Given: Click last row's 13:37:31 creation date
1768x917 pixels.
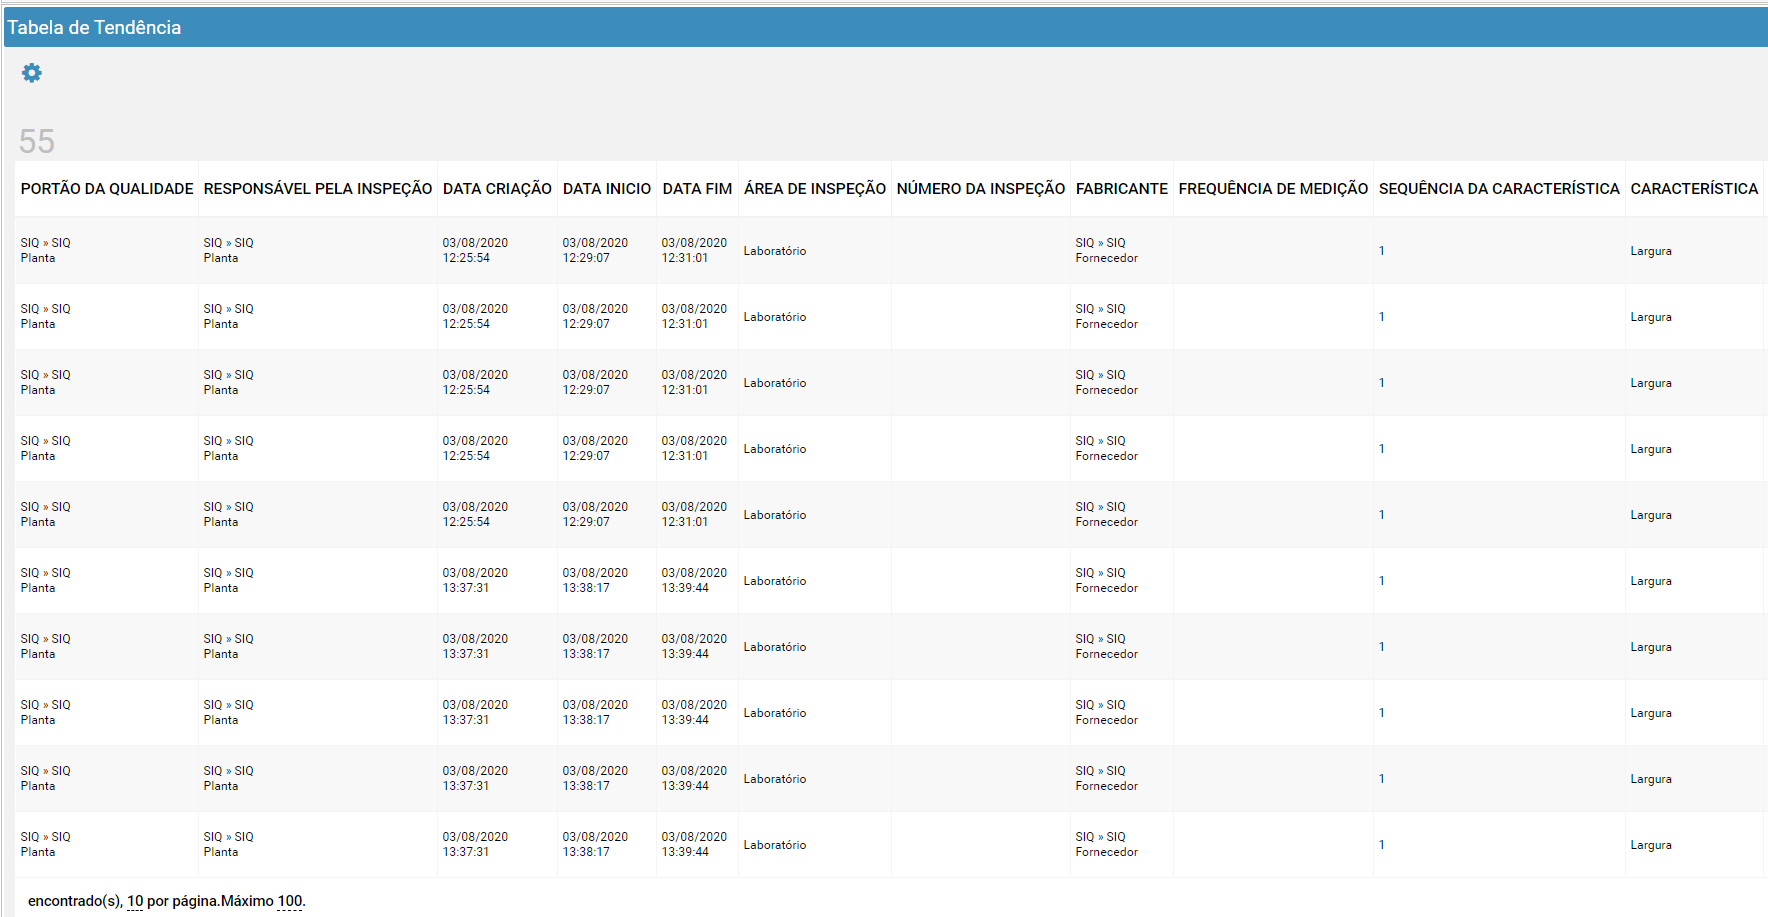Looking at the screenshot, I should pyautogui.click(x=475, y=844).
